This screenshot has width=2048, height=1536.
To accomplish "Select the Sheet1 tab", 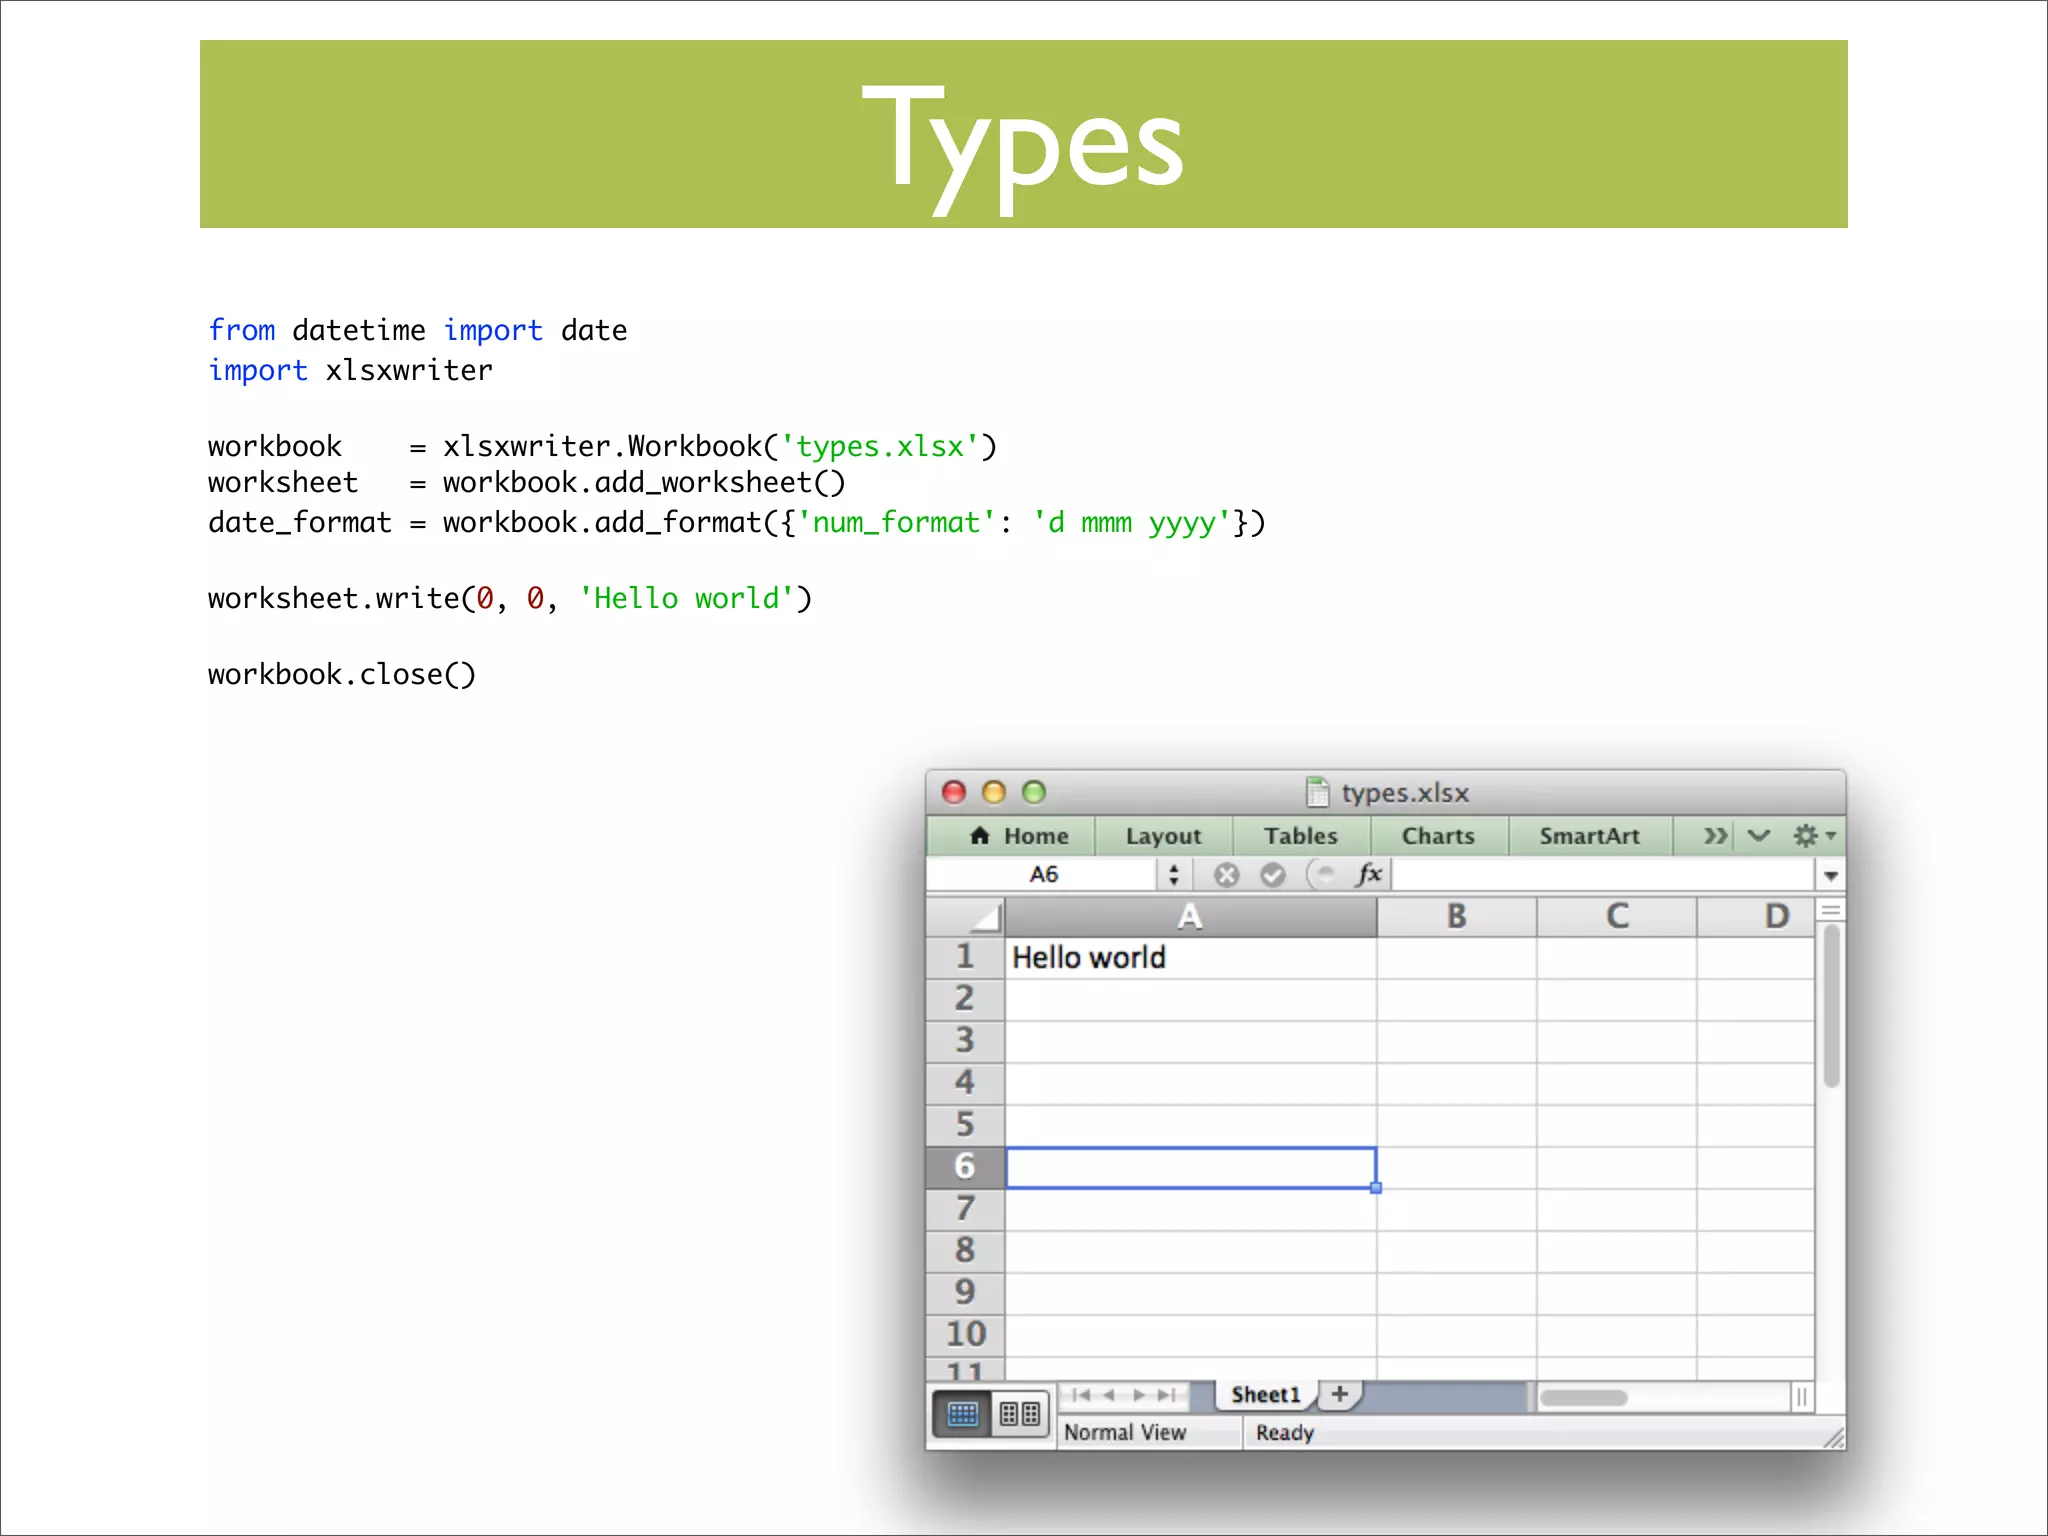I will [1266, 1395].
